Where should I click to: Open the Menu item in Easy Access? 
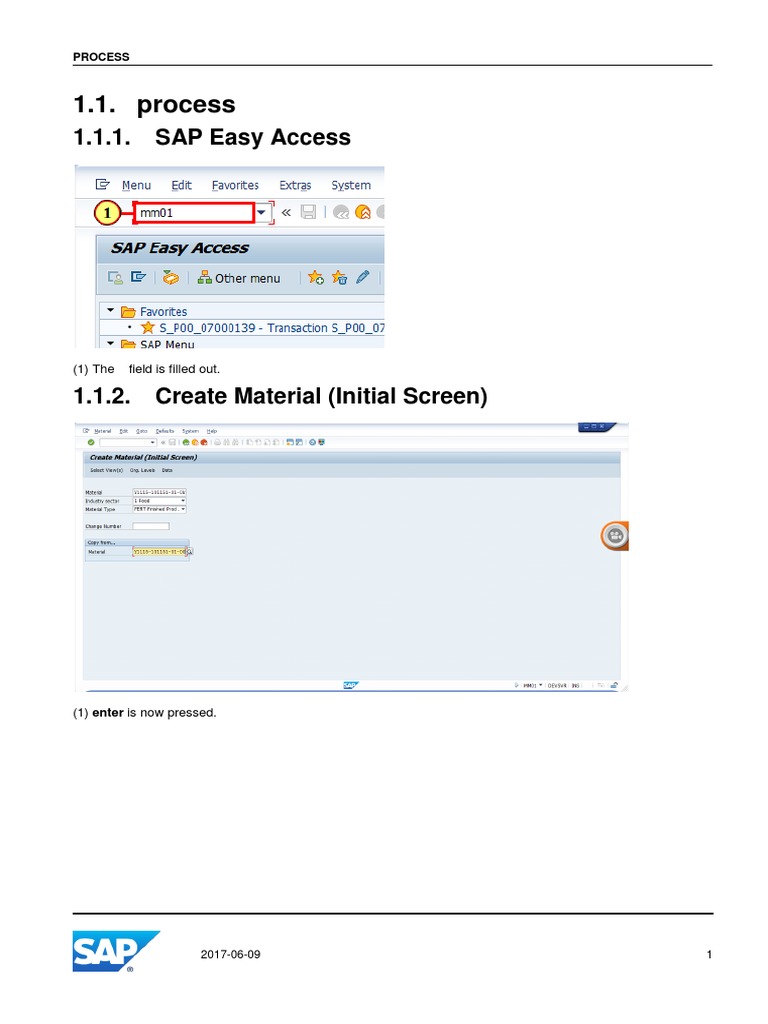tap(136, 185)
